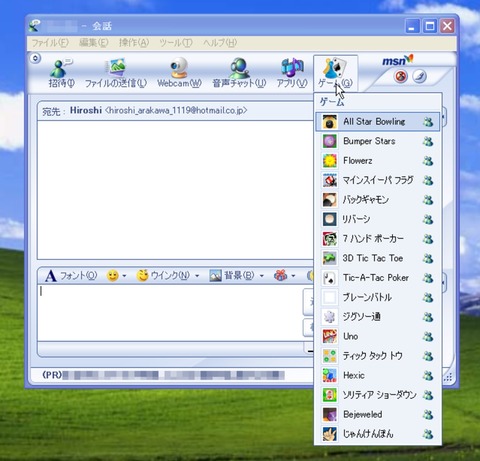The width and height of the screenshot is (480, 461).
Task: Click in the message input box
Action: (170, 313)
